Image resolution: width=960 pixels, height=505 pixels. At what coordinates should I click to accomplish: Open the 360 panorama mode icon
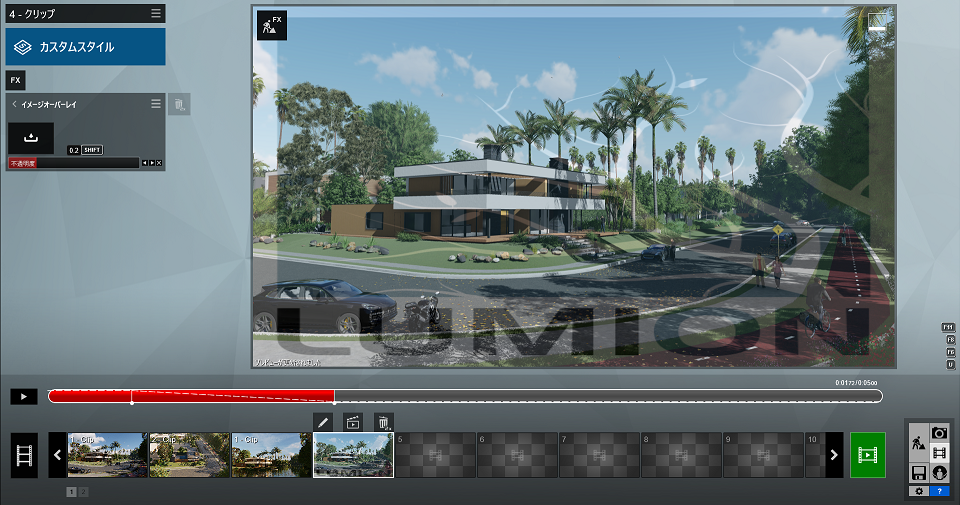pos(939,473)
